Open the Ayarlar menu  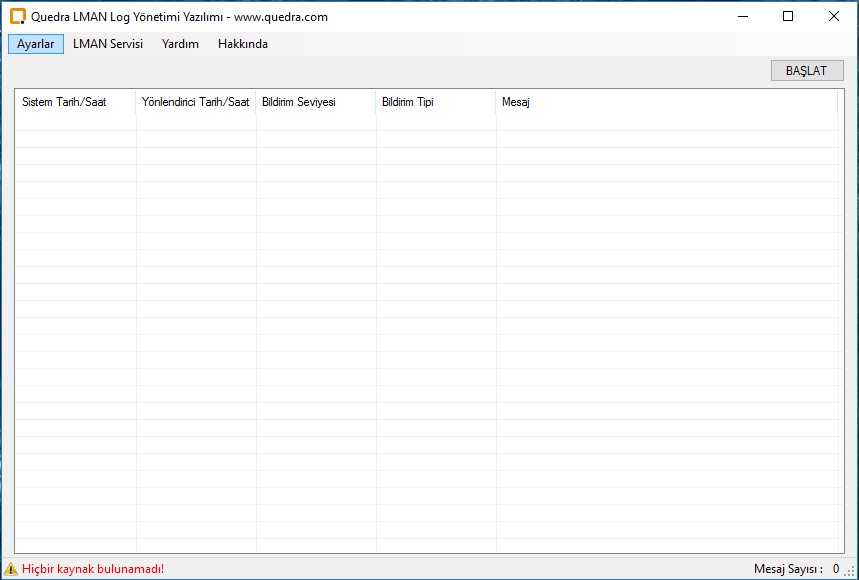point(36,44)
